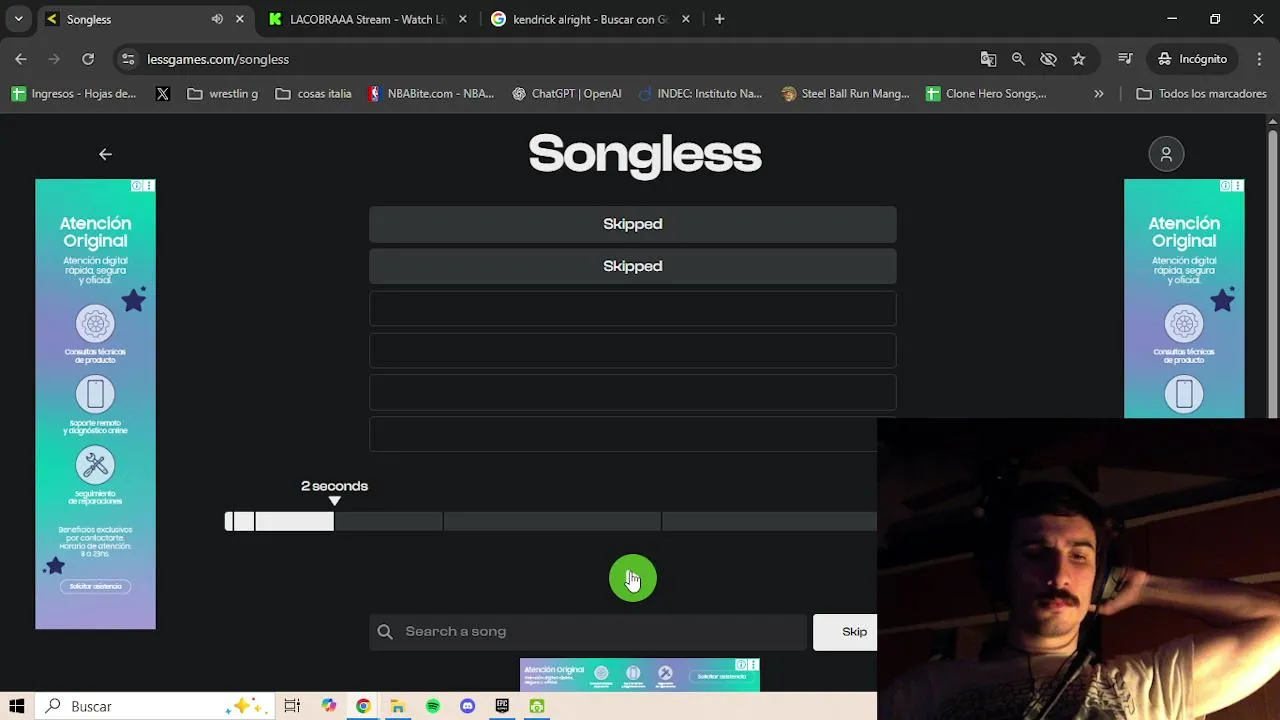Switch to the kendrick alright Google tab
Image resolution: width=1280 pixels, height=720 pixels.
[589, 19]
